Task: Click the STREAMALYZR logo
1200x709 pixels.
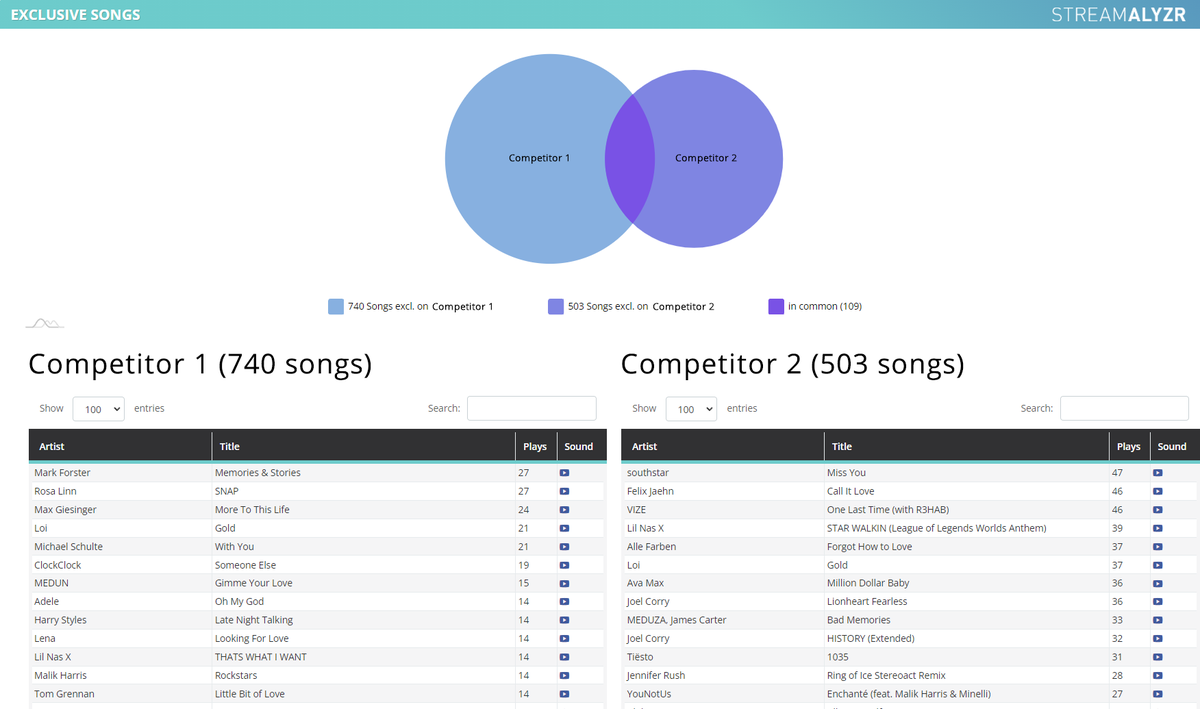Action: tap(1118, 15)
